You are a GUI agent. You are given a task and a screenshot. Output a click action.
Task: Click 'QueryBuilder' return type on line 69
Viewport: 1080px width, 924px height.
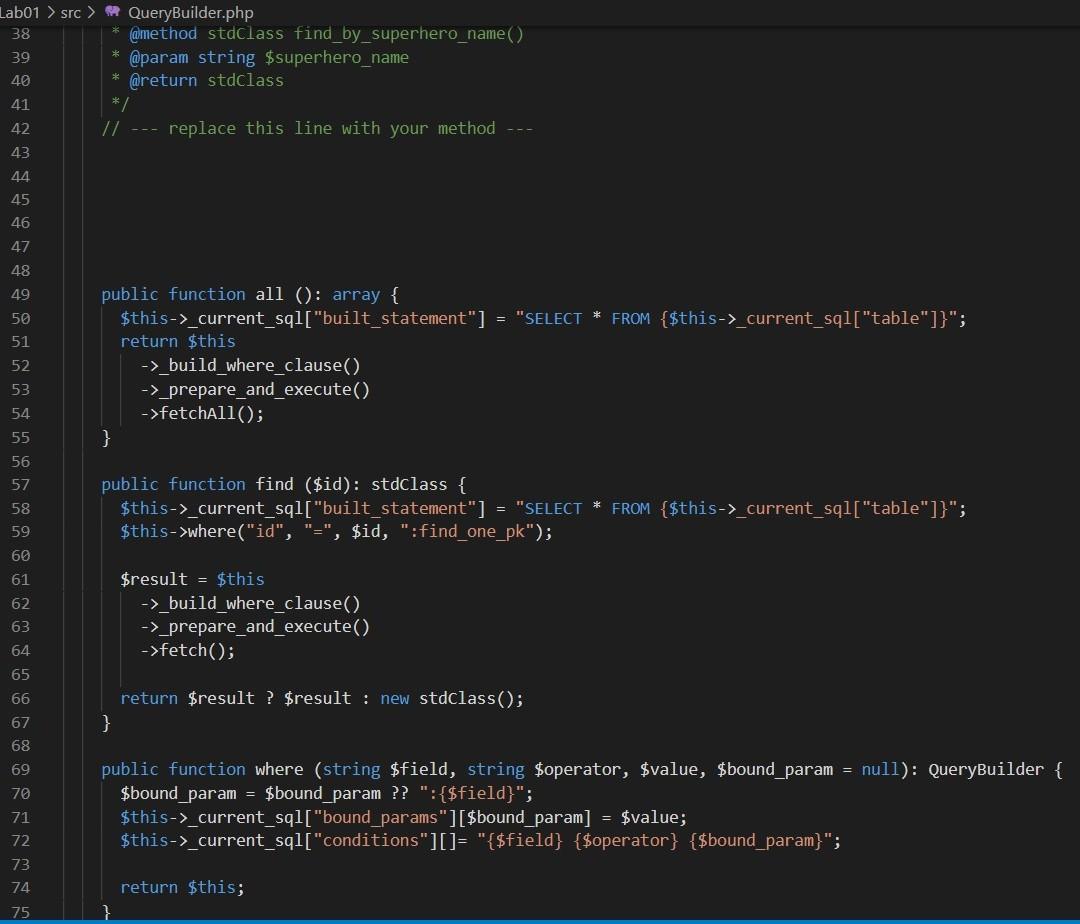click(x=986, y=770)
